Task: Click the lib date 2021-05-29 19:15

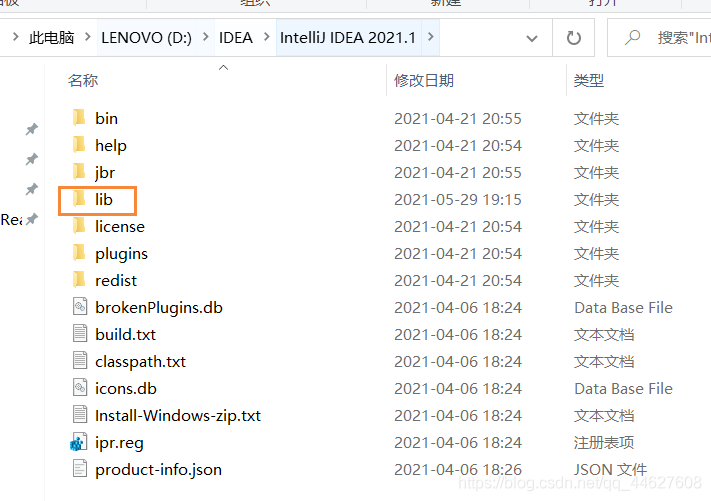Action: click(x=458, y=199)
